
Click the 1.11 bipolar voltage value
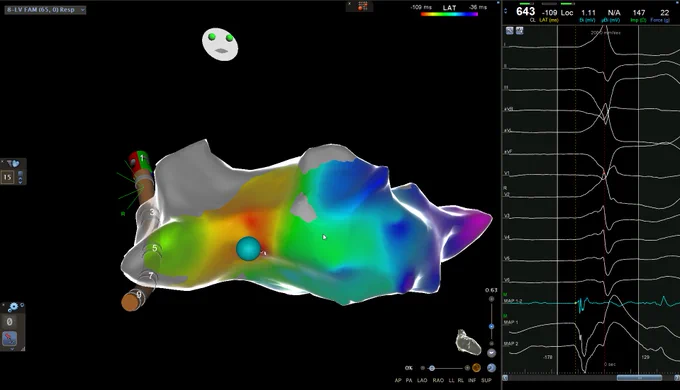pos(588,13)
